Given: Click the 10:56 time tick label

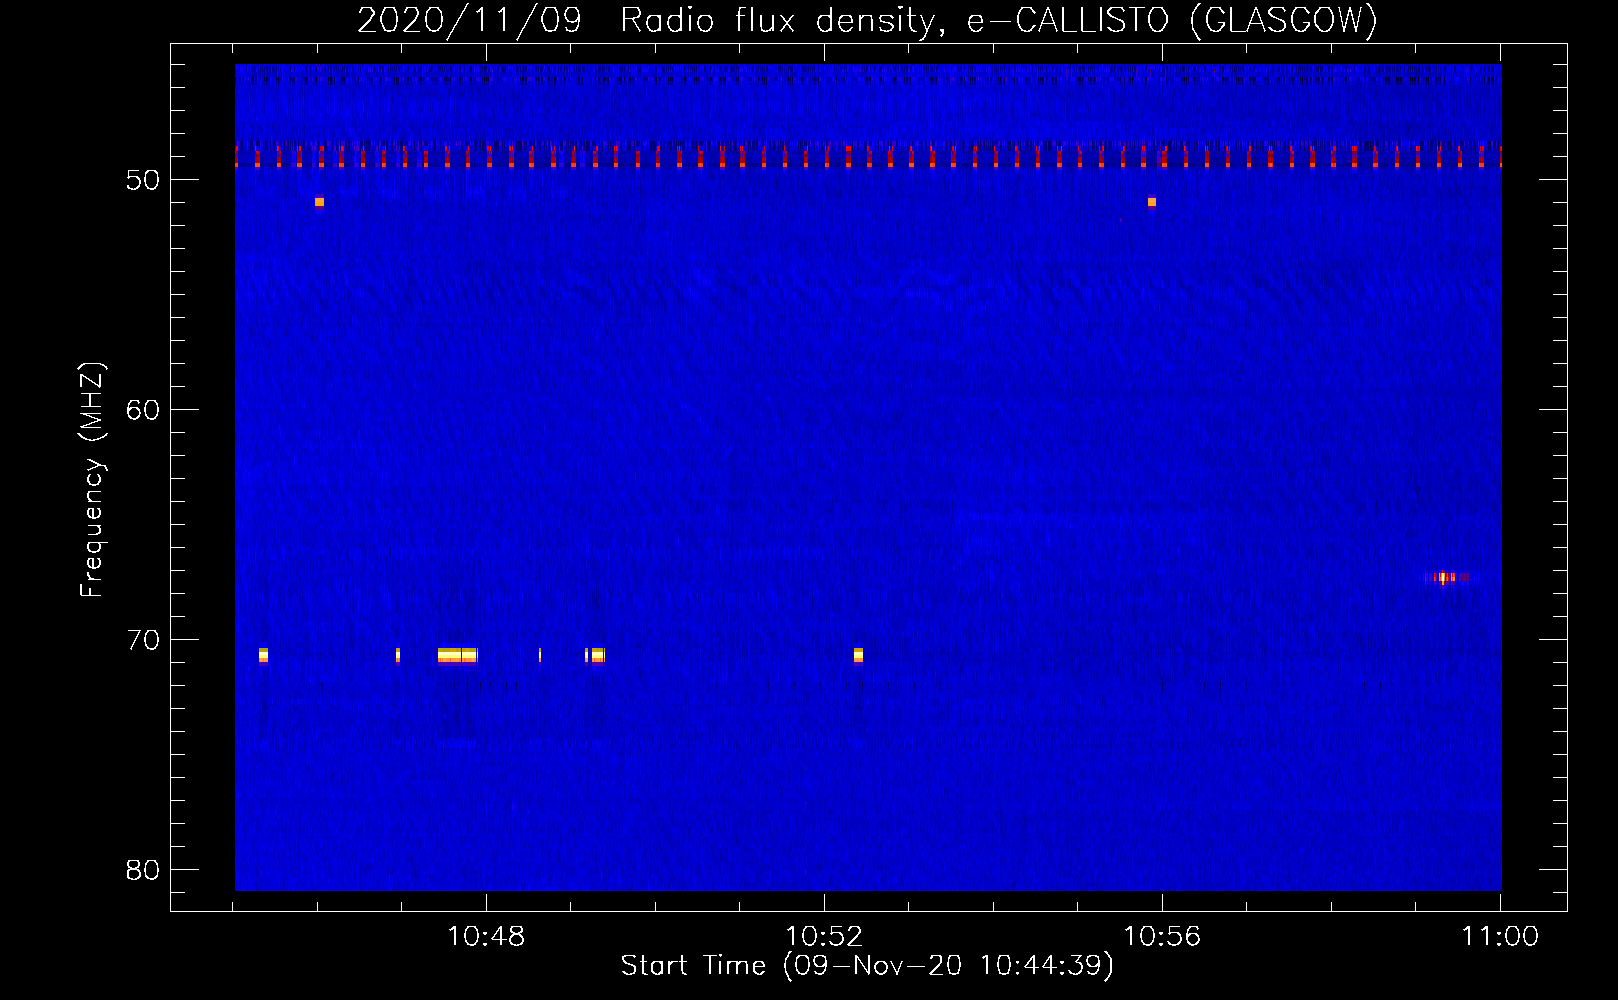Looking at the screenshot, I should pyautogui.click(x=1162, y=937).
